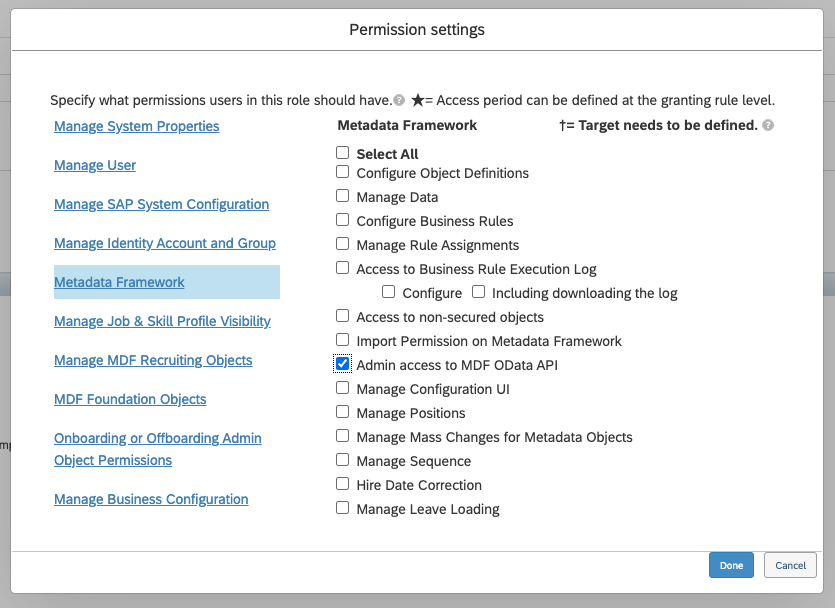Select Manage User permission category
The width and height of the screenshot is (835, 608).
[x=95, y=165]
